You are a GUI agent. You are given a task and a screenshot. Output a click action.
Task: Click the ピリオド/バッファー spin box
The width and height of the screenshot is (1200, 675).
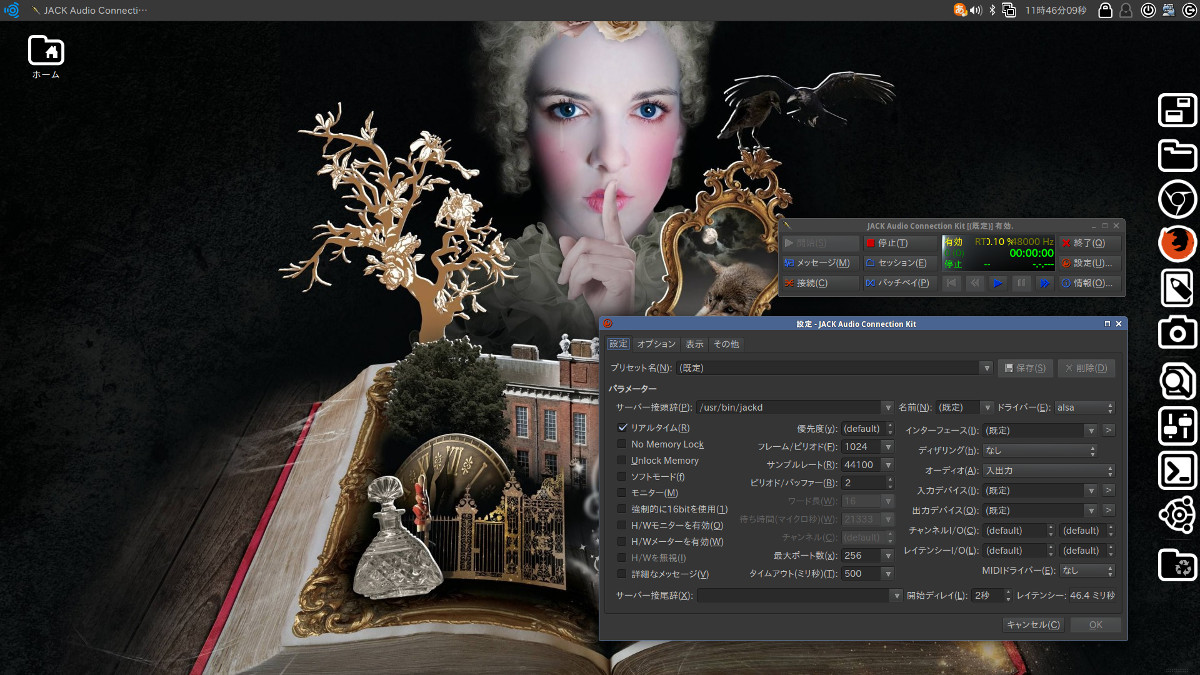click(868, 483)
